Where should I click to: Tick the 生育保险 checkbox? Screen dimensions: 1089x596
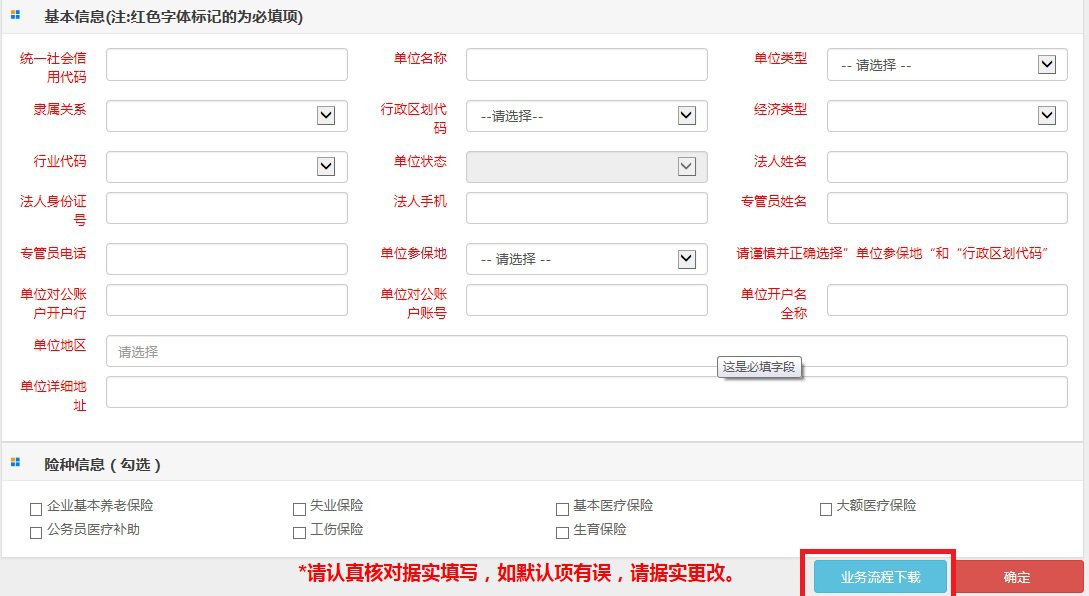(563, 532)
